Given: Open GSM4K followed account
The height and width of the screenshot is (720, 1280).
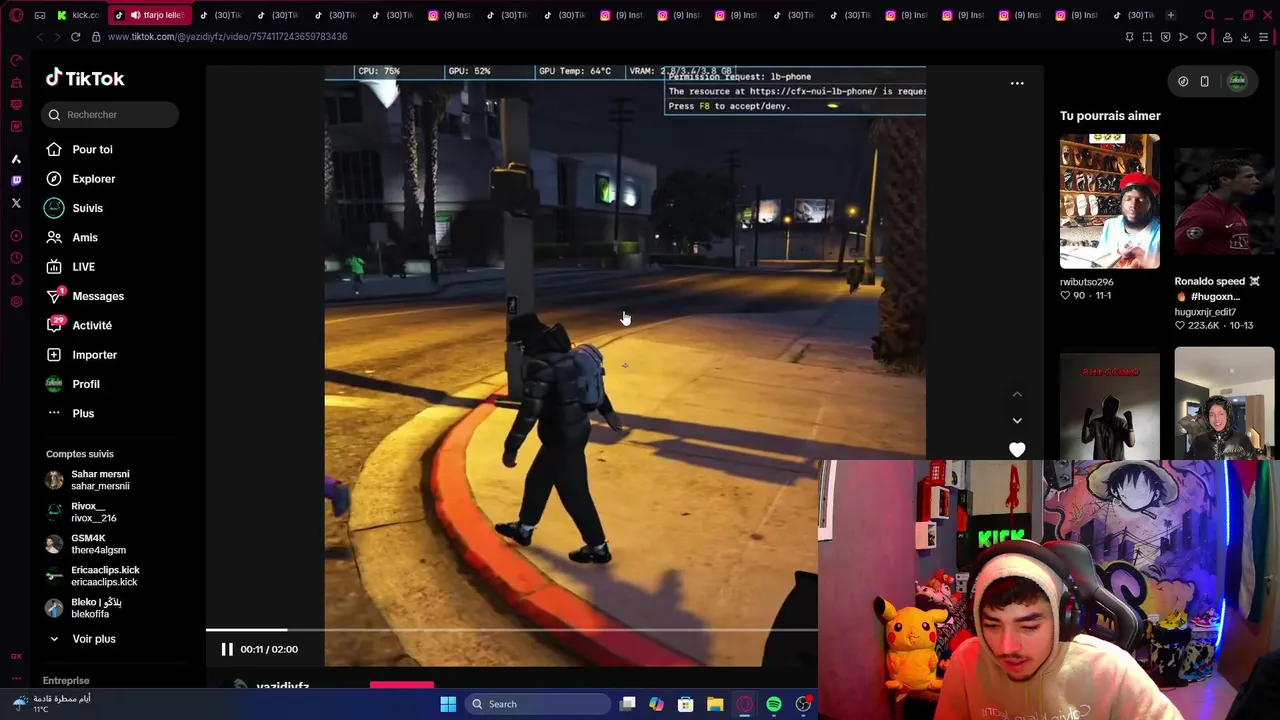Looking at the screenshot, I should 86,544.
